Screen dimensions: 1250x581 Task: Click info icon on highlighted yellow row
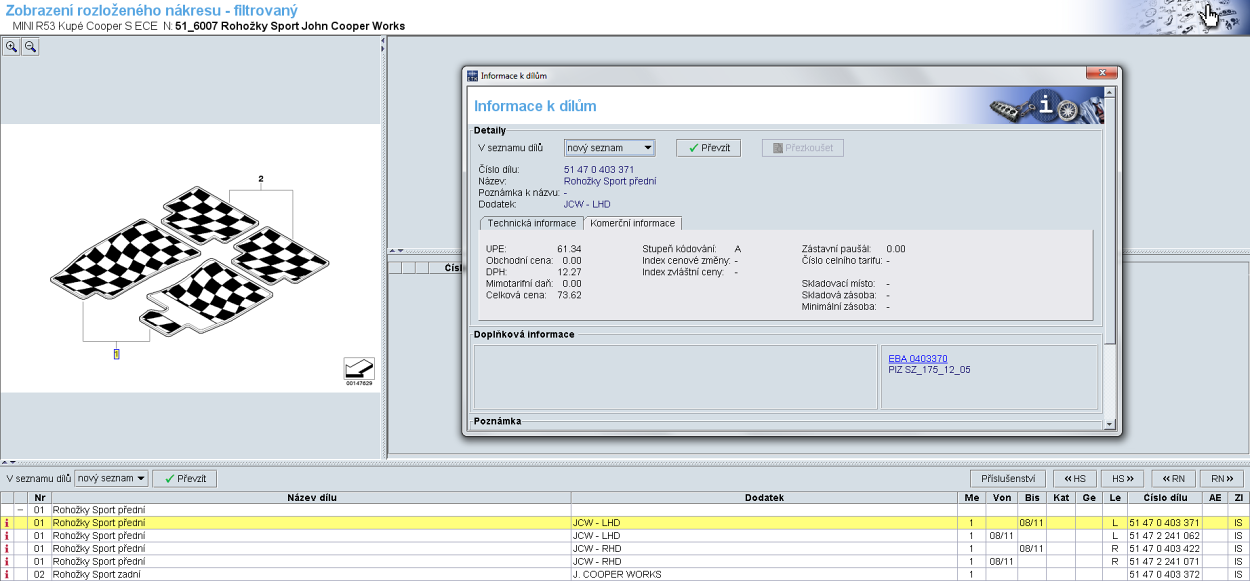click(x=7, y=523)
